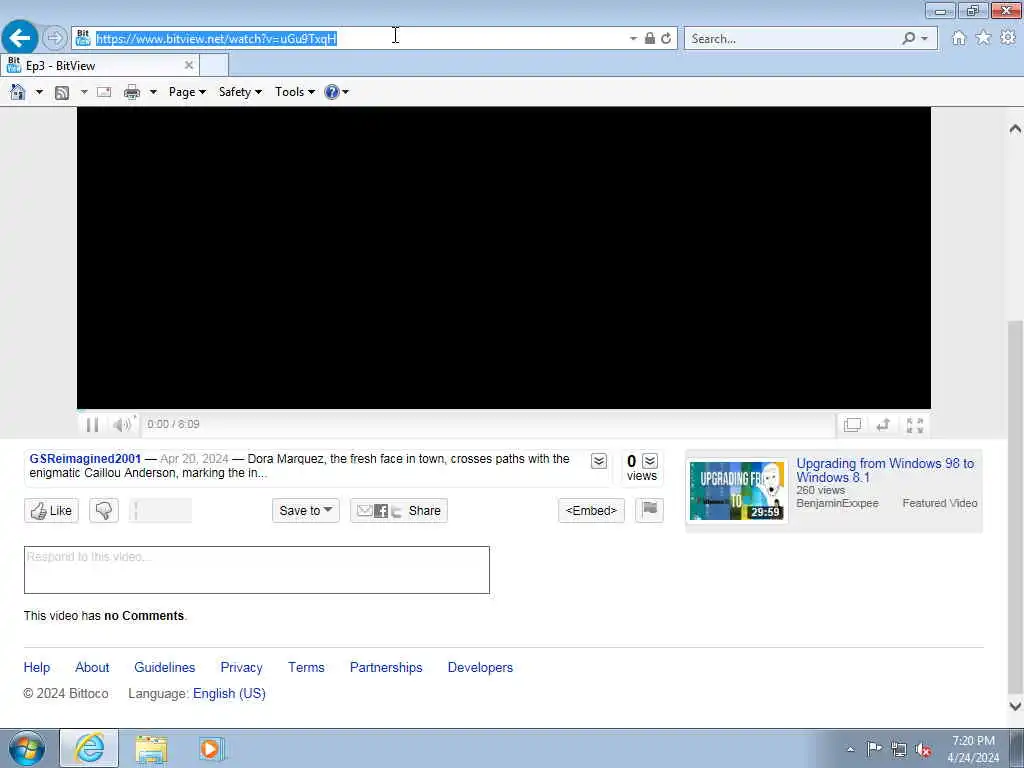Expand the view statistics chevron
This screenshot has height=768, width=1024.
tap(650, 461)
